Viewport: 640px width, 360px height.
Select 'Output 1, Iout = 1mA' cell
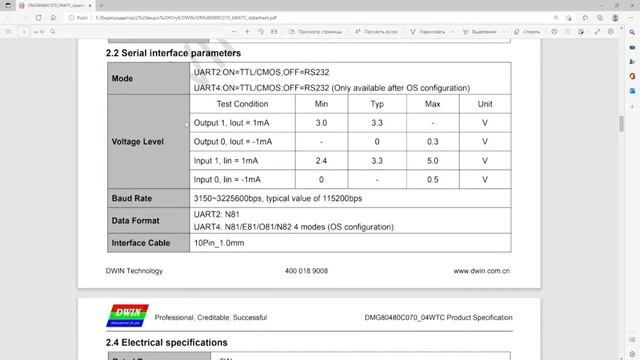point(231,123)
